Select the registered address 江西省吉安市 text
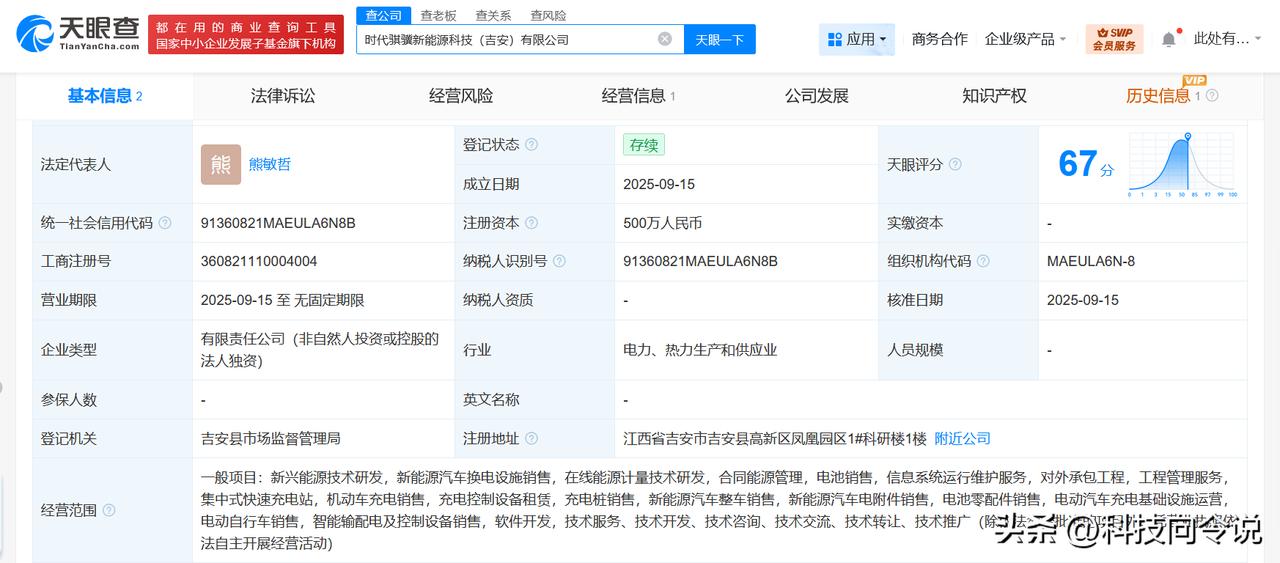The height and width of the screenshot is (563, 1280). (774, 438)
